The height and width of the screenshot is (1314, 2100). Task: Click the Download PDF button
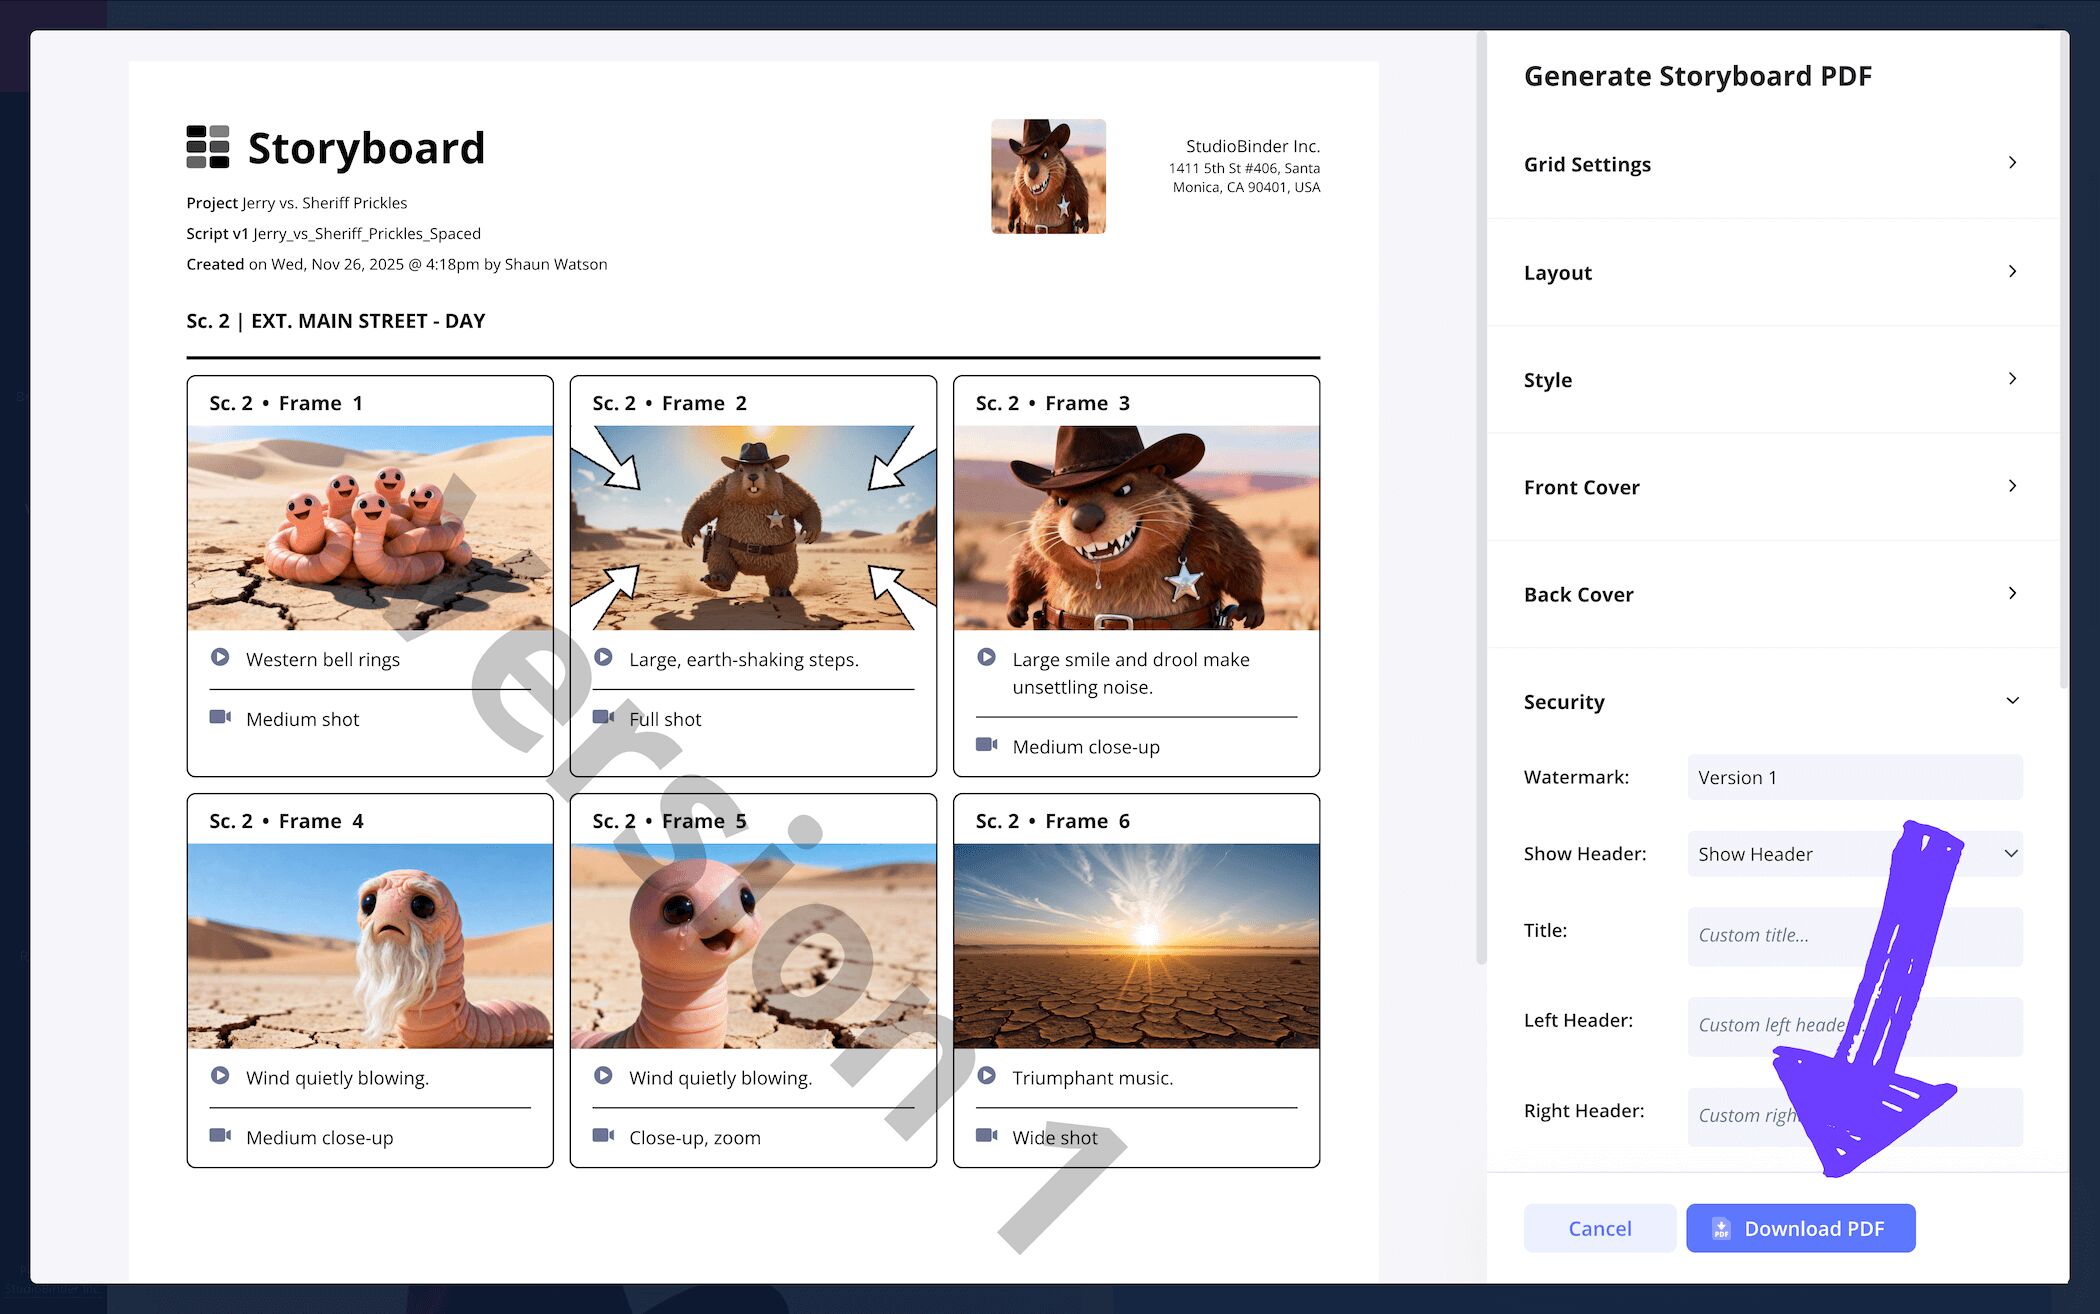(1800, 1228)
